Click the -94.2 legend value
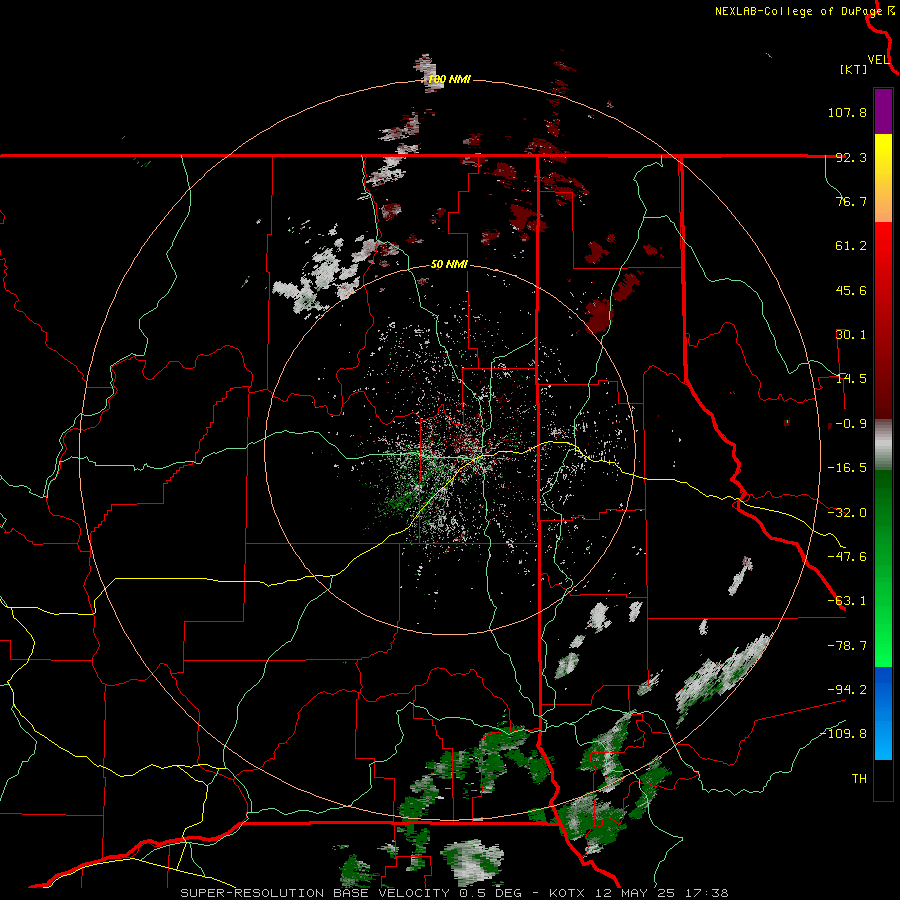Image resolution: width=900 pixels, height=900 pixels. 847,690
